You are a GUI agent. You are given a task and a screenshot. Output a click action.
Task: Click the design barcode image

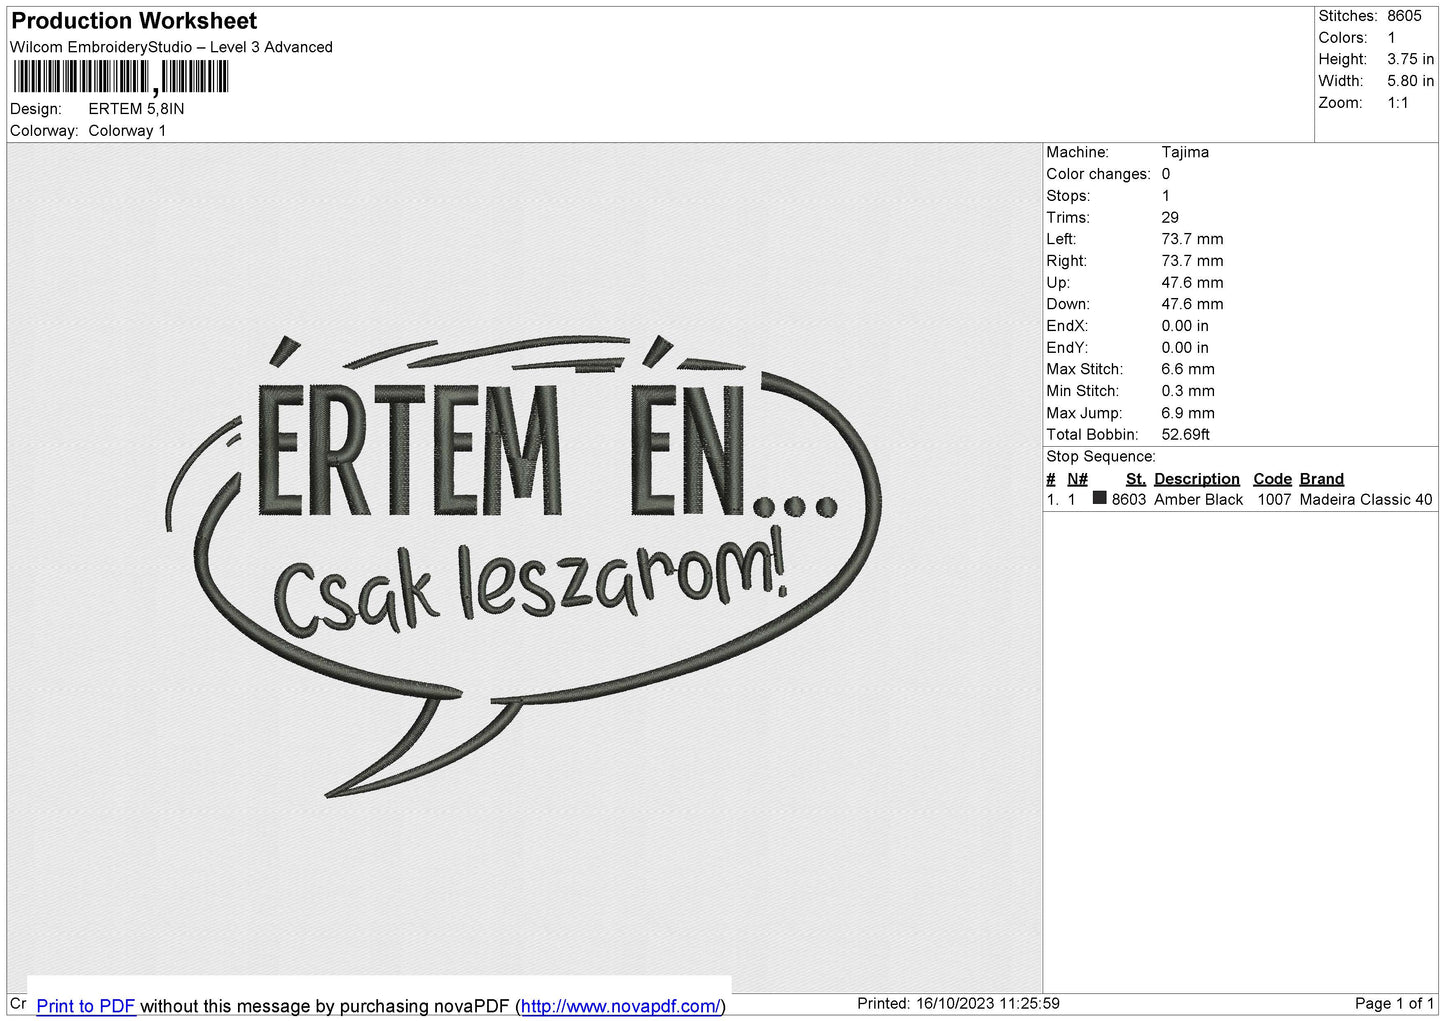[120, 77]
